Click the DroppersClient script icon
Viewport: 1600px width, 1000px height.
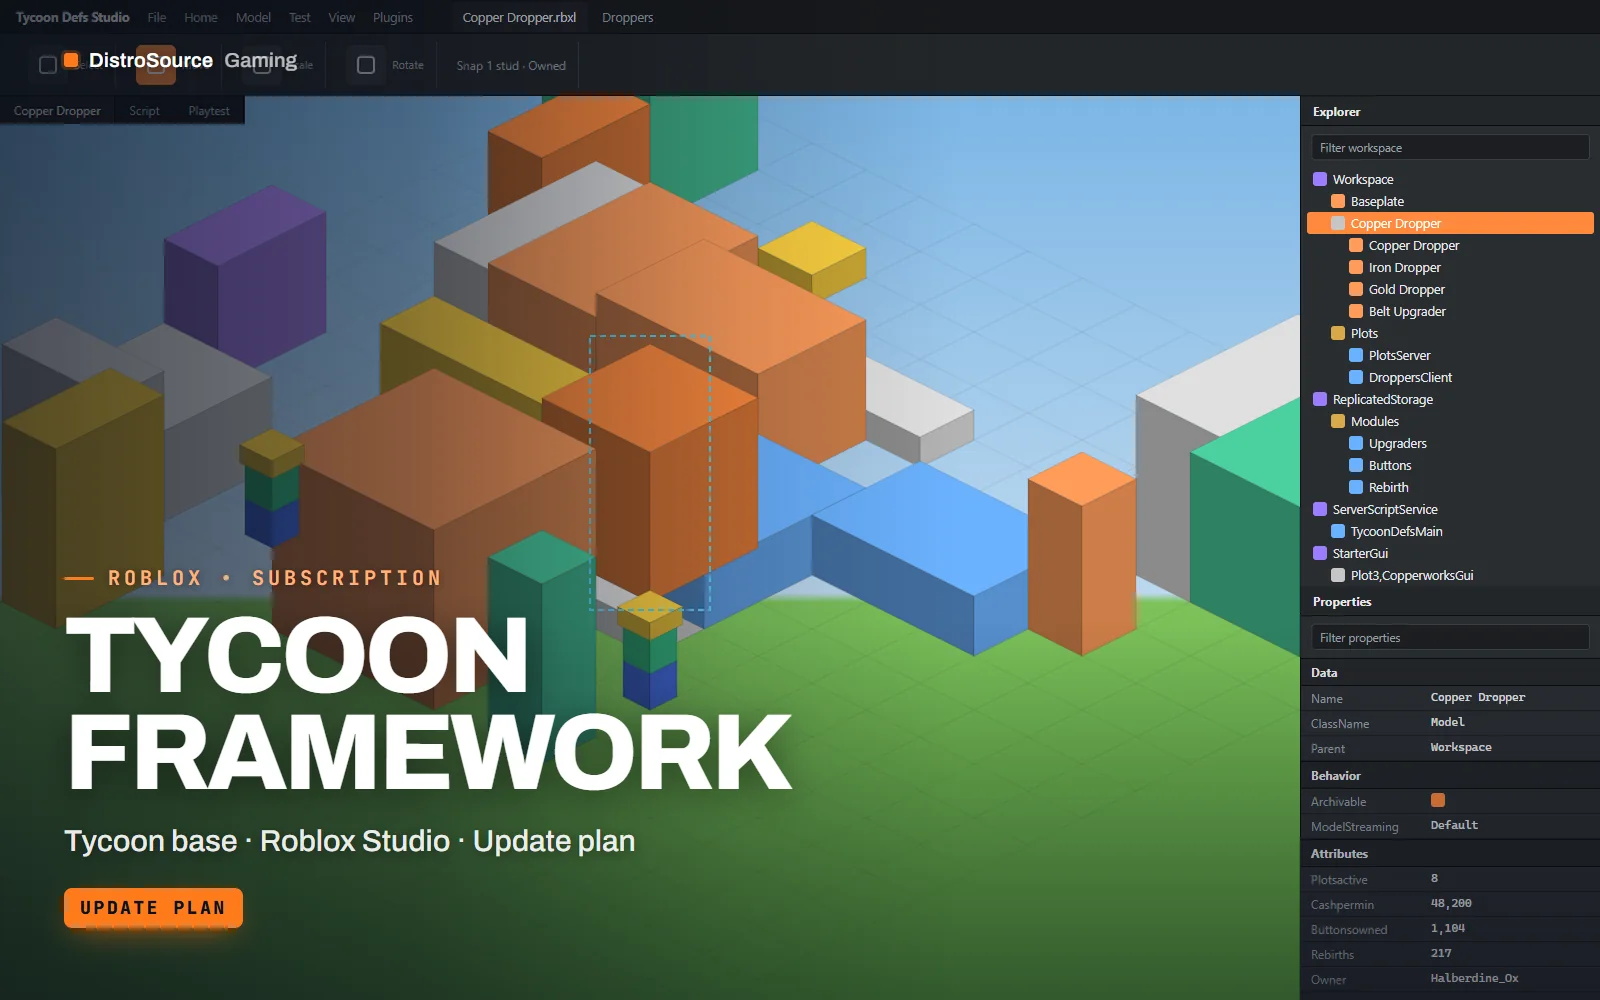click(1356, 377)
